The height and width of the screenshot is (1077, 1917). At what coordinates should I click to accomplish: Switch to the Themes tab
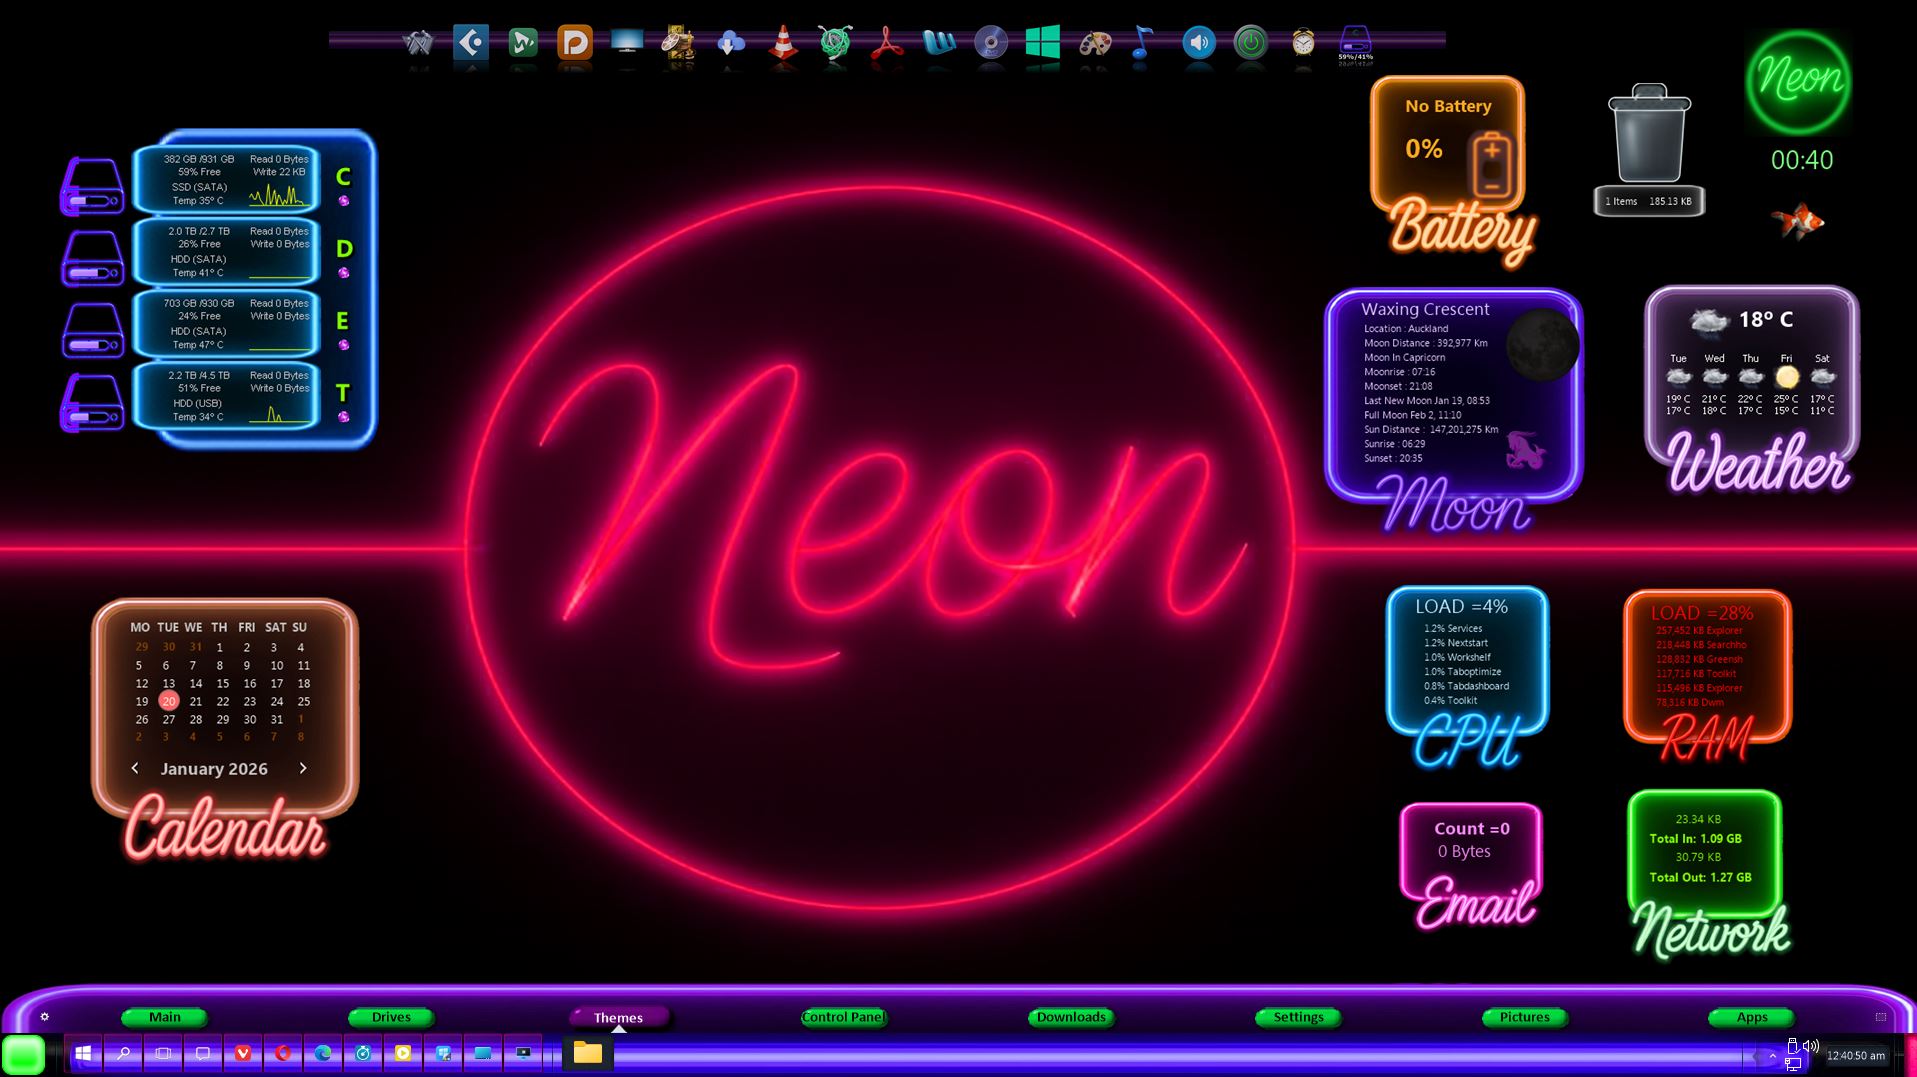tap(618, 1017)
